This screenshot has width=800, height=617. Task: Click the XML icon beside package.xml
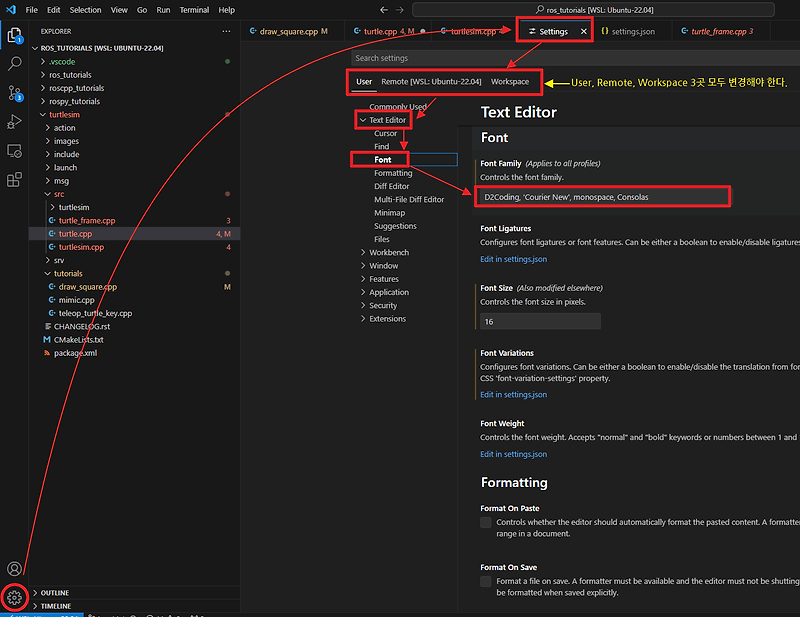coord(47,353)
